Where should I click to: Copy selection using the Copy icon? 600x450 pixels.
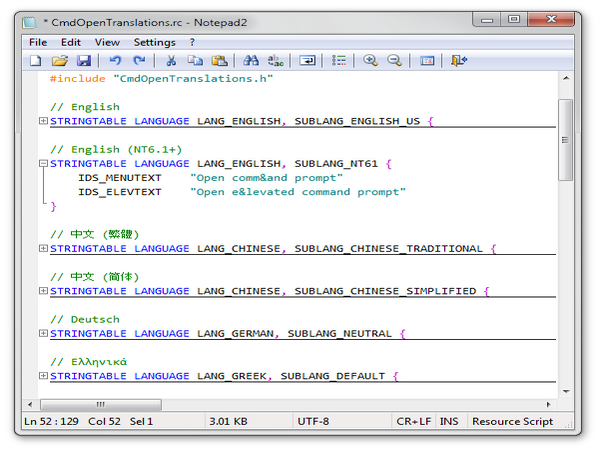(195, 60)
